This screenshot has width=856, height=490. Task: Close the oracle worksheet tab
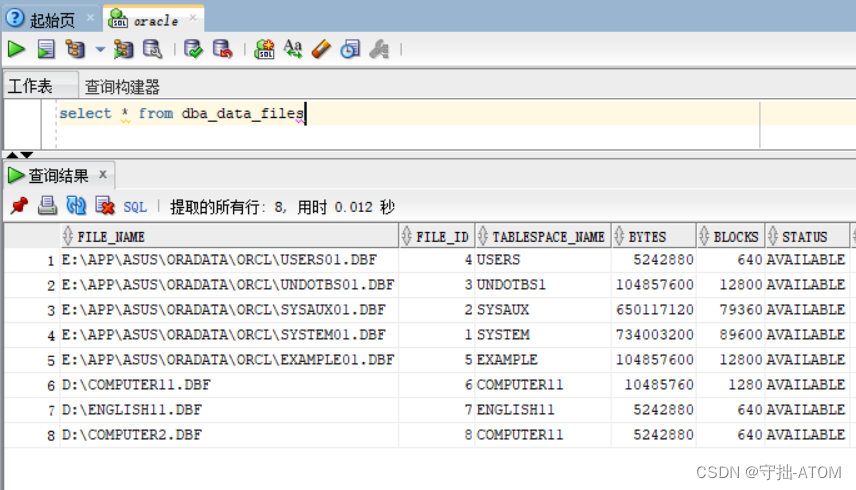(x=193, y=18)
